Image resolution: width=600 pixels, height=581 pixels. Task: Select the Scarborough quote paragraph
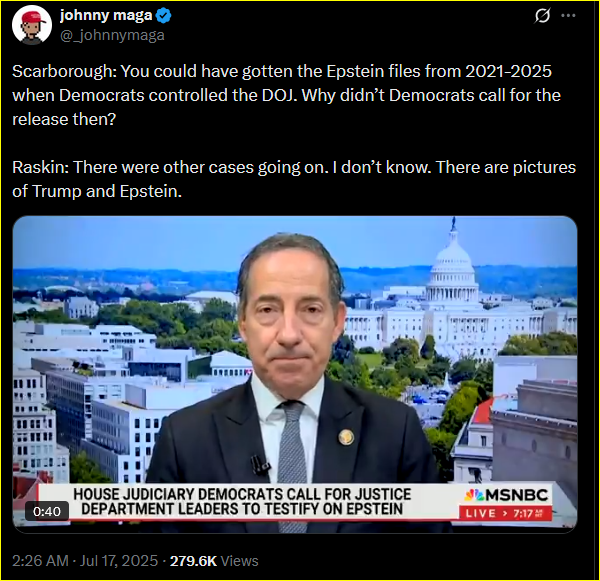pos(286,95)
